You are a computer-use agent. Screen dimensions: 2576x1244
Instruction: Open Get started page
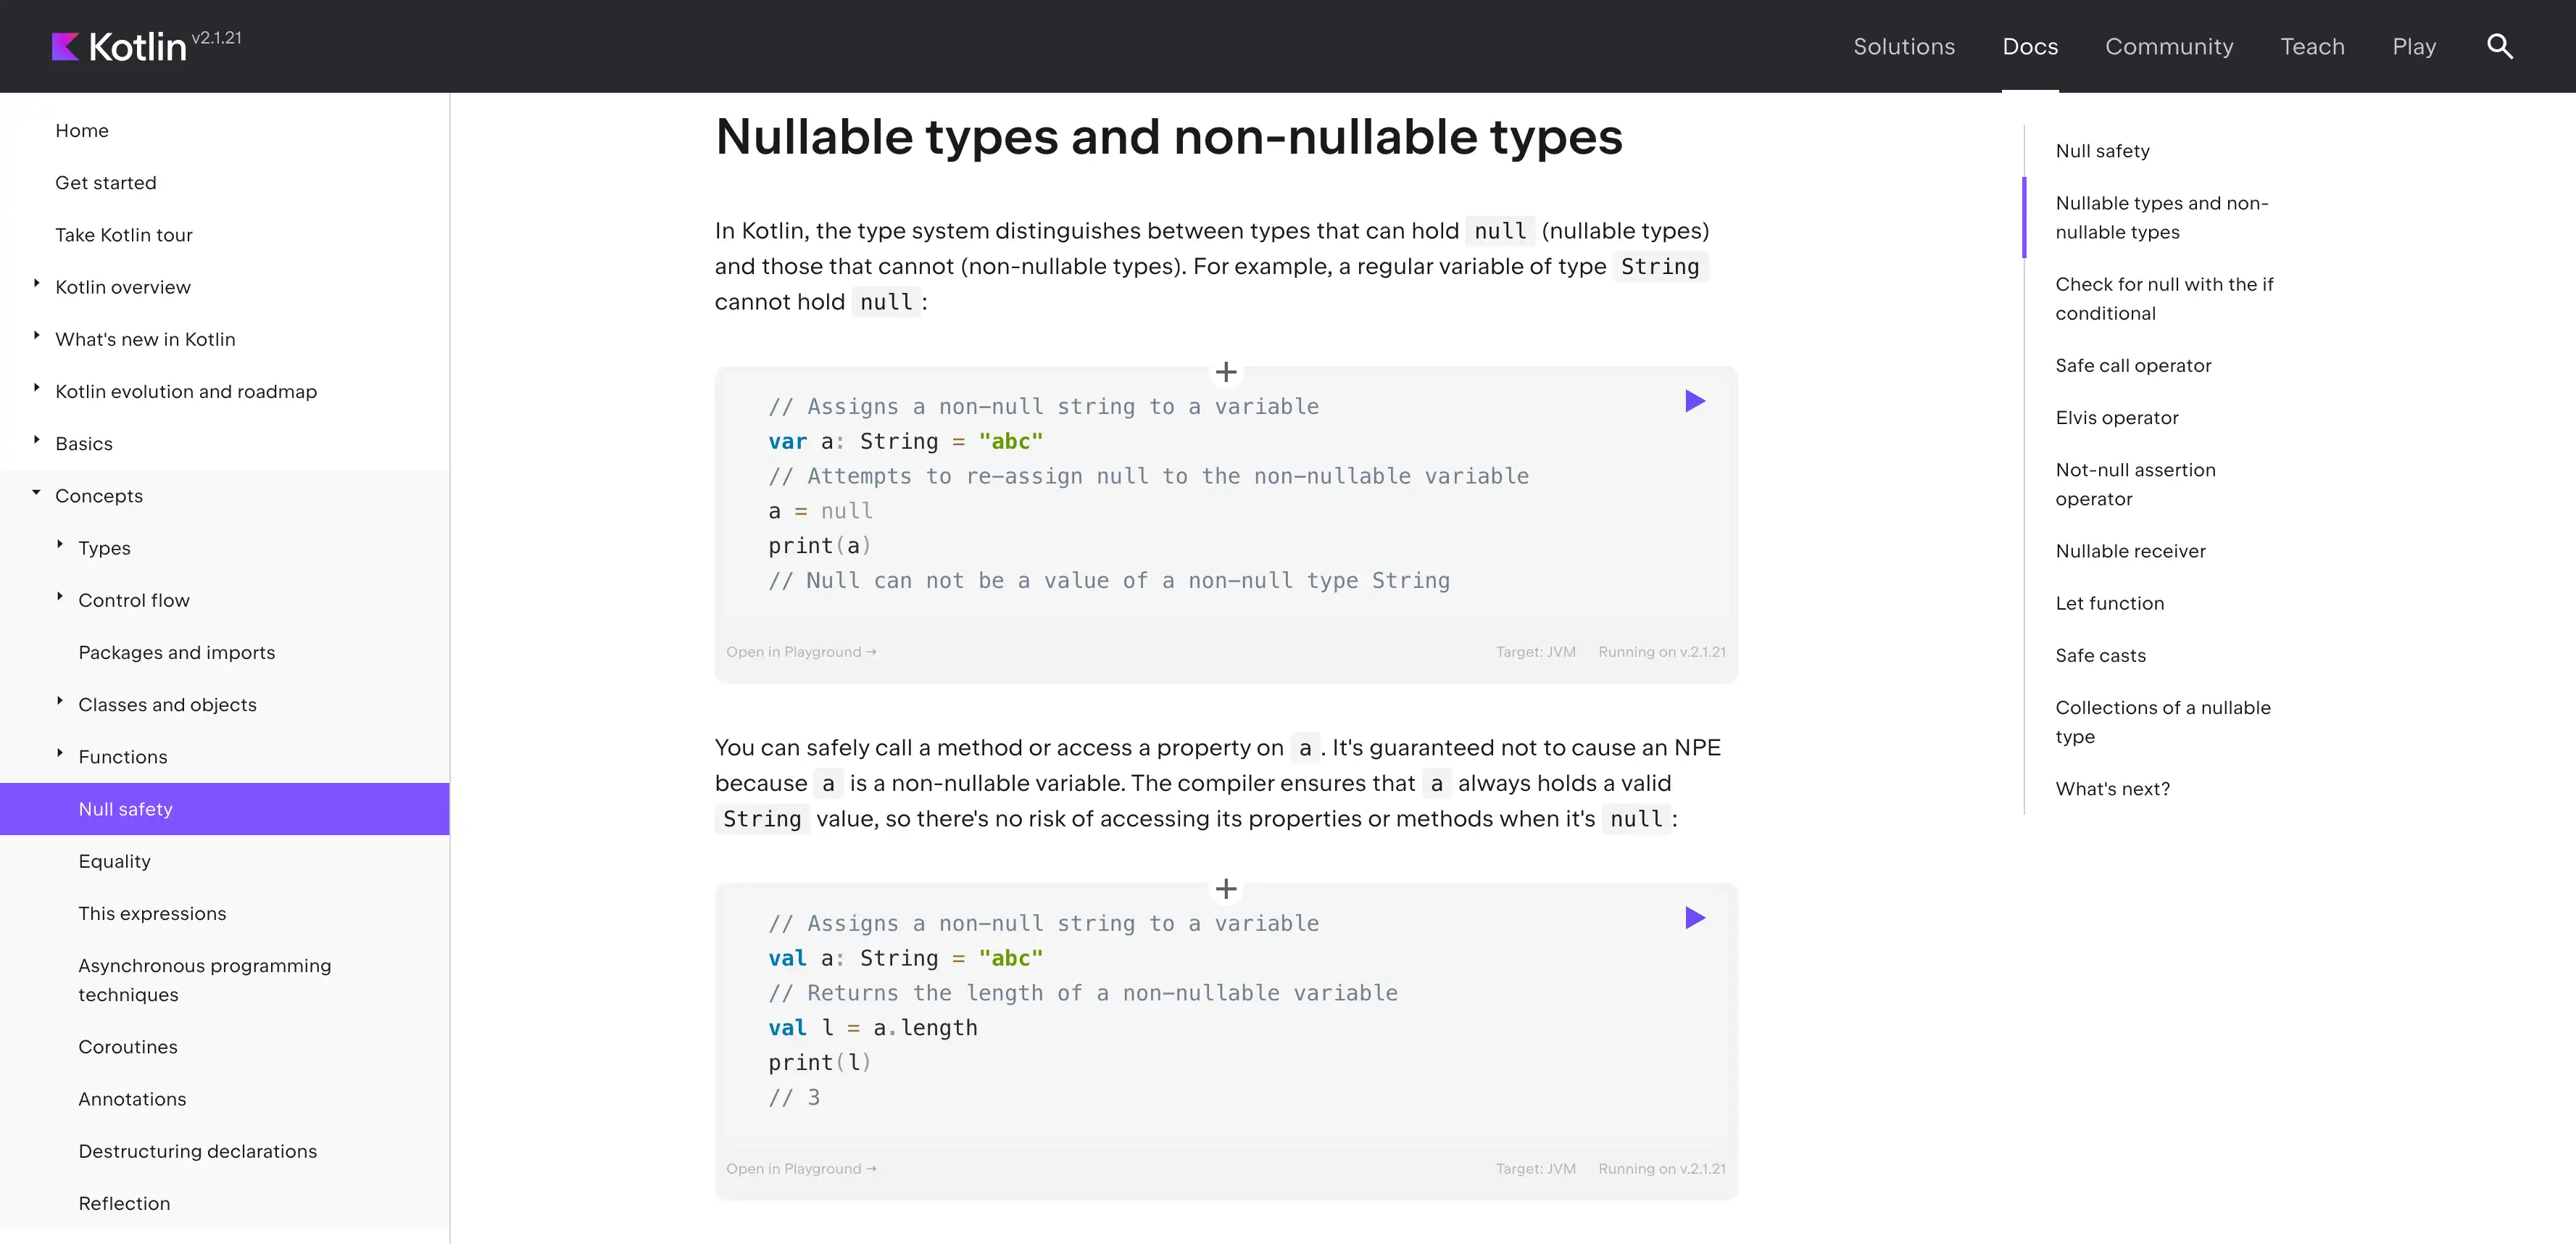point(106,183)
